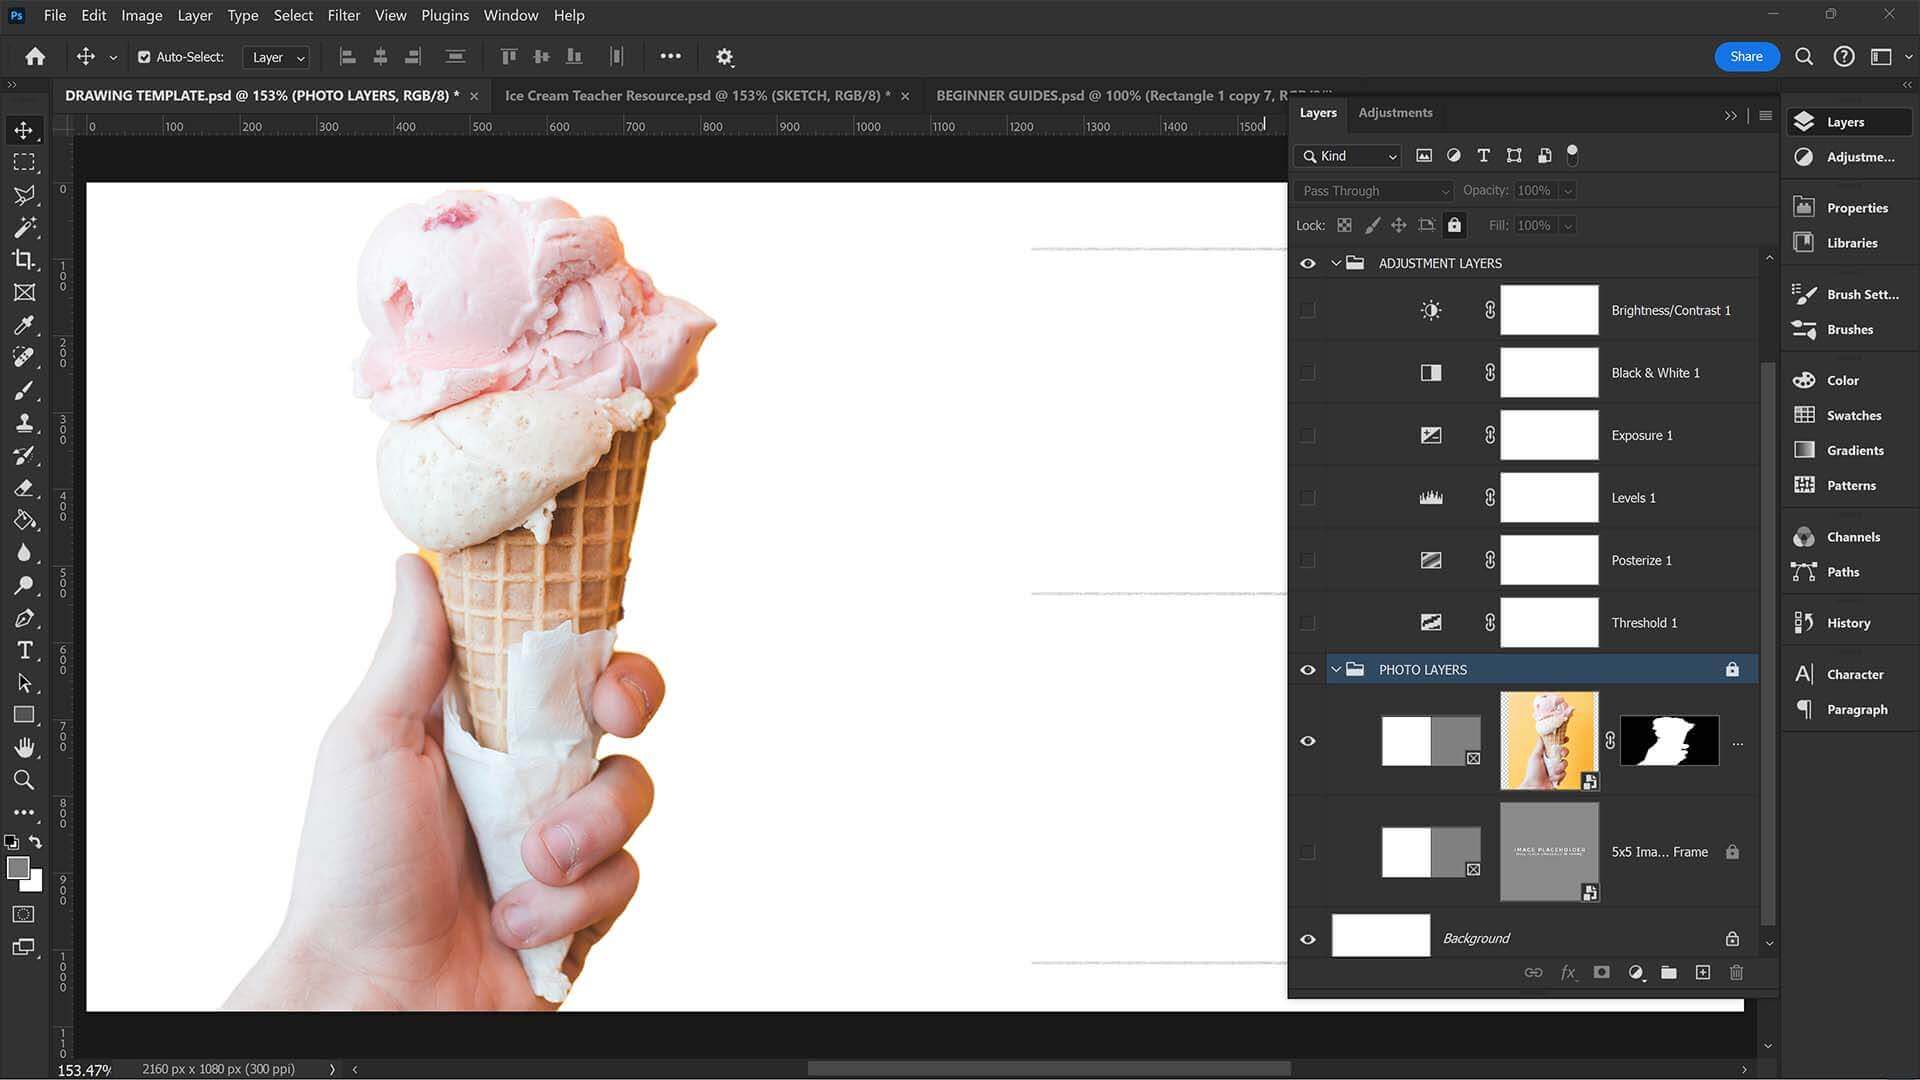This screenshot has height=1080, width=1920.
Task: Select the Eyedropper tool
Action: [24, 325]
